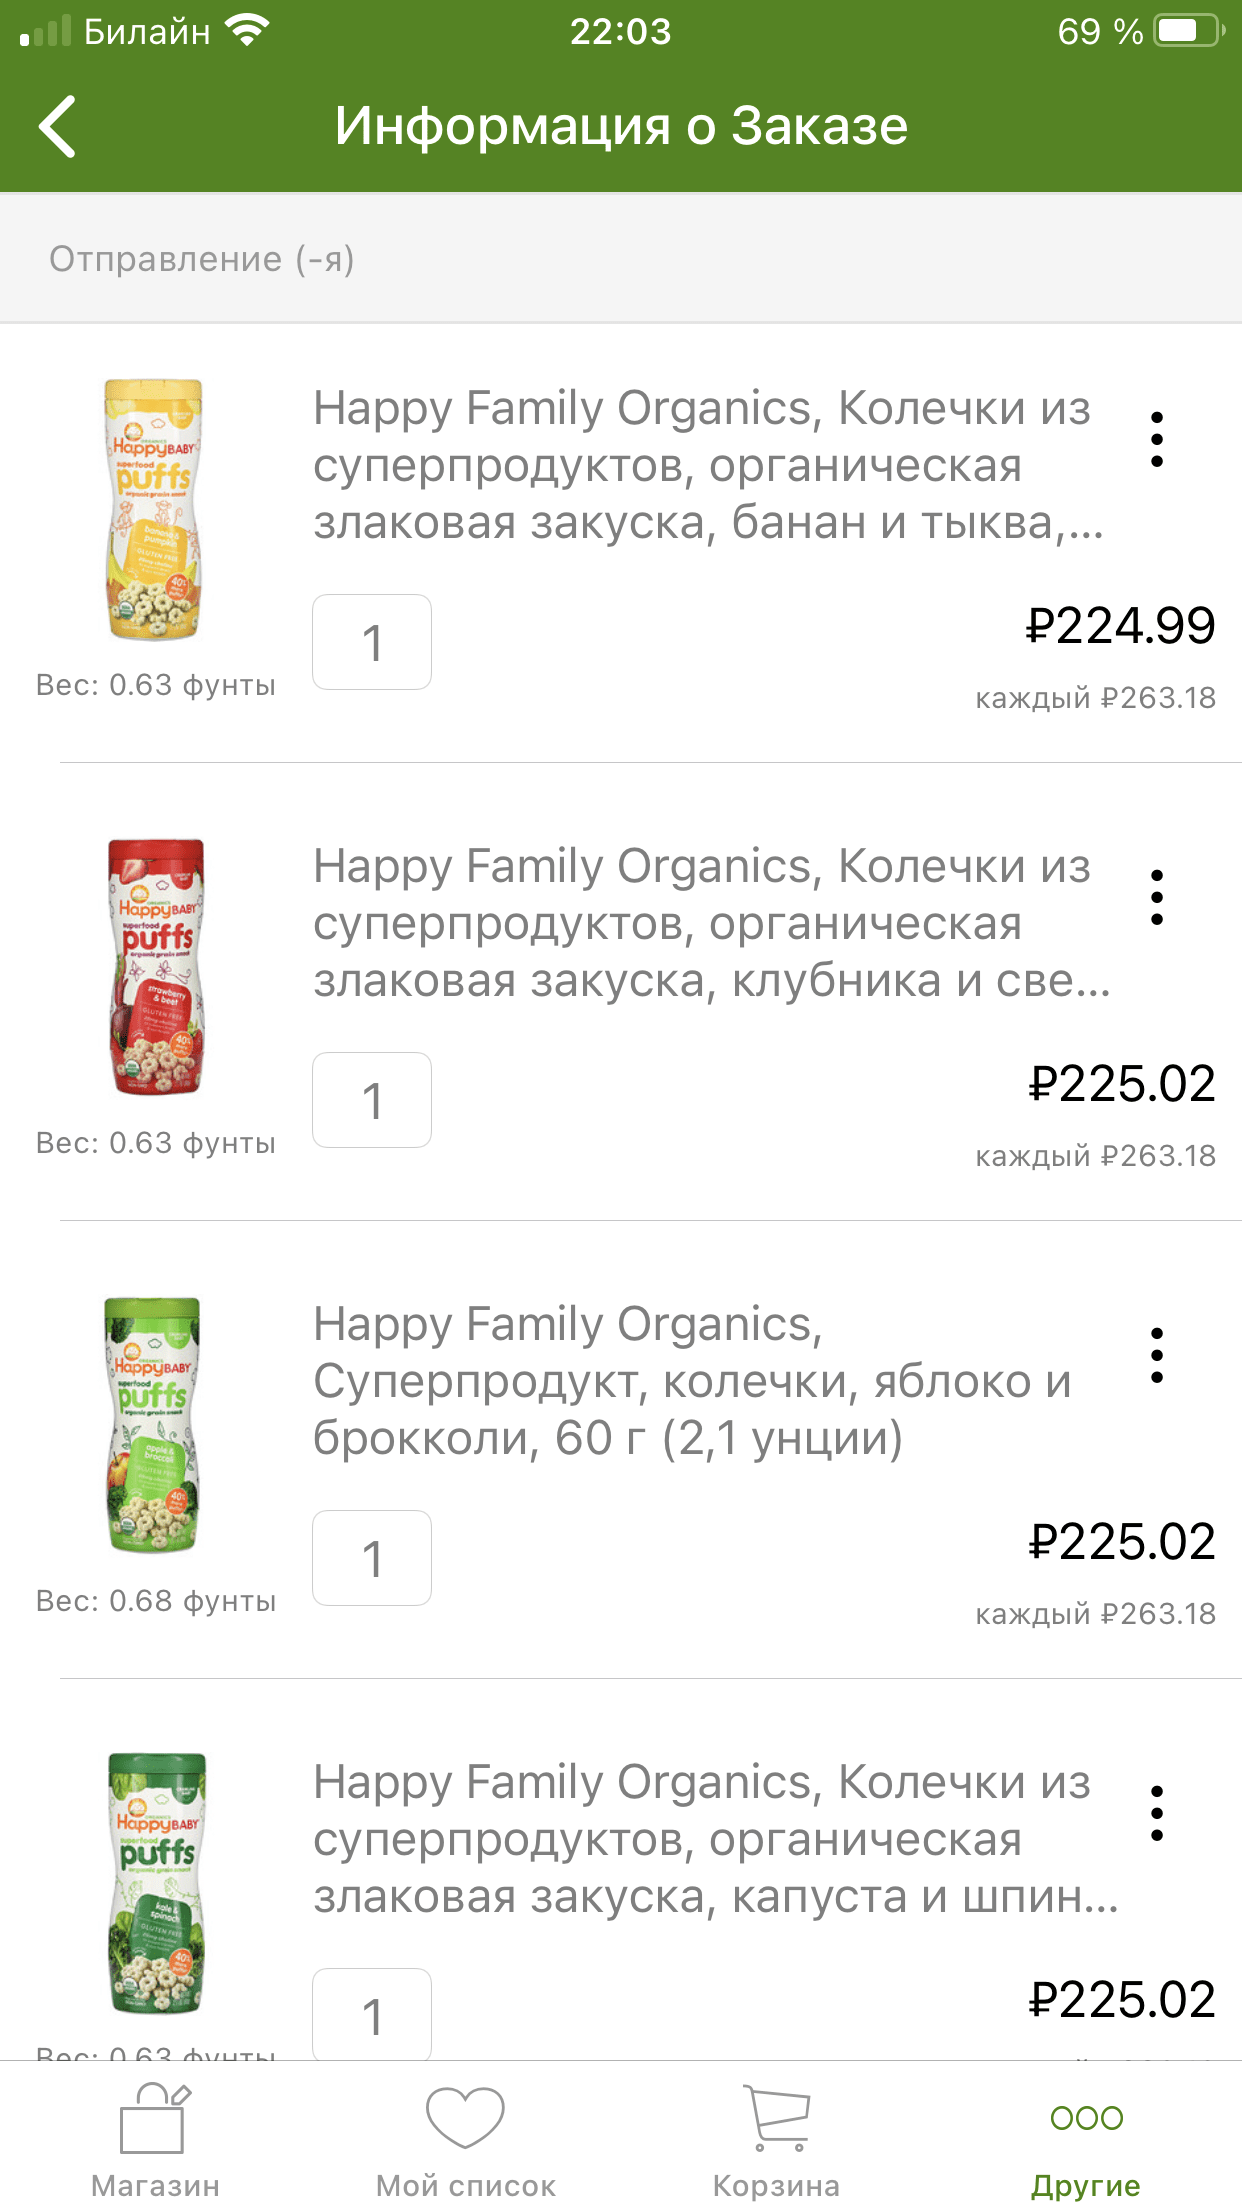Open three-dot menu for kale spinach puffs
Viewport: 1242px width, 2208px height.
tap(1156, 1813)
